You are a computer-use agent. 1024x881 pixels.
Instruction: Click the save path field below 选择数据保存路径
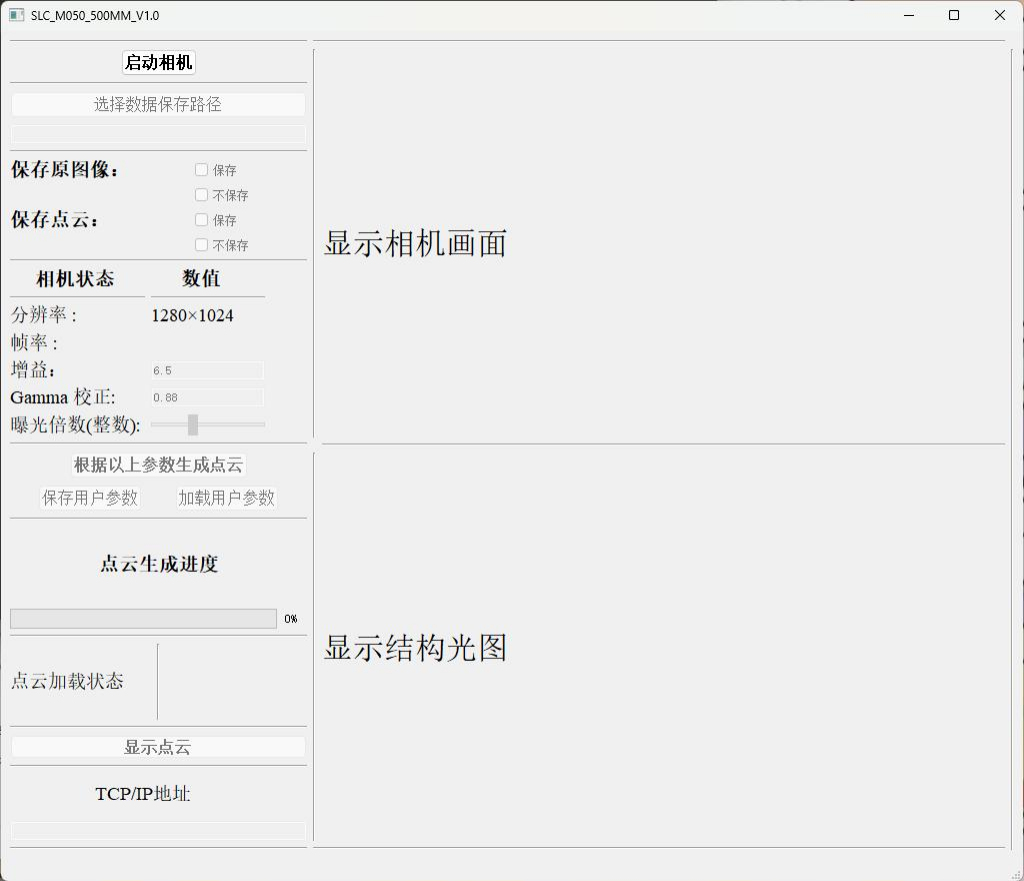click(x=158, y=134)
